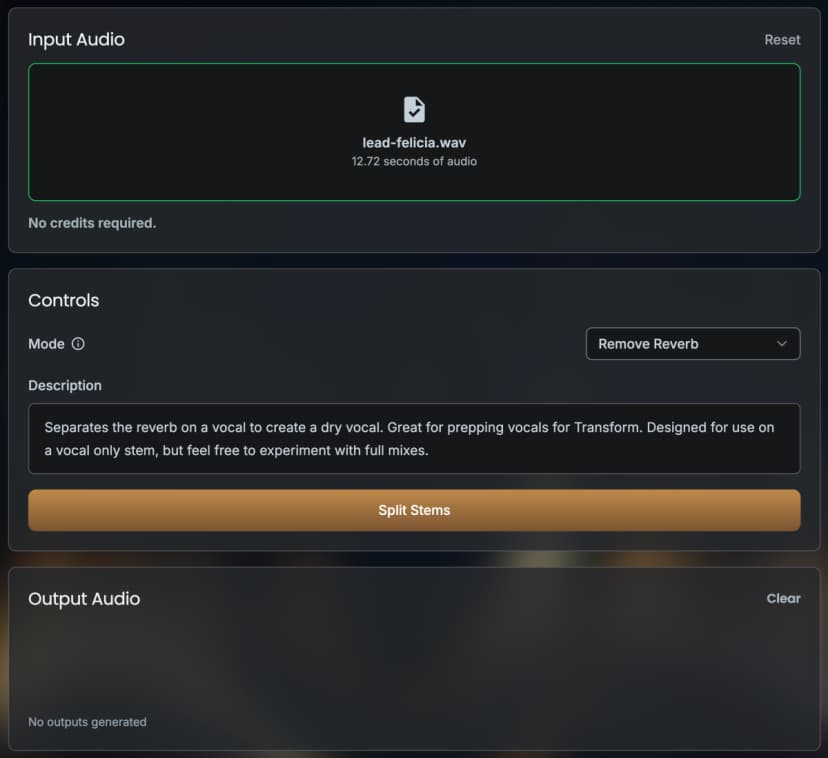Clear the output audio
The width and height of the screenshot is (828, 758).
pyautogui.click(x=783, y=598)
